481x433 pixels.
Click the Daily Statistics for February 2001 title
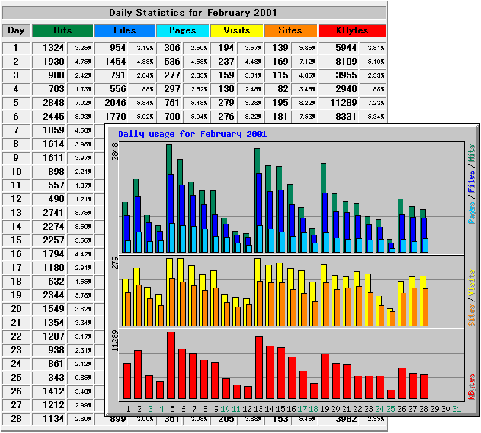click(x=193, y=13)
